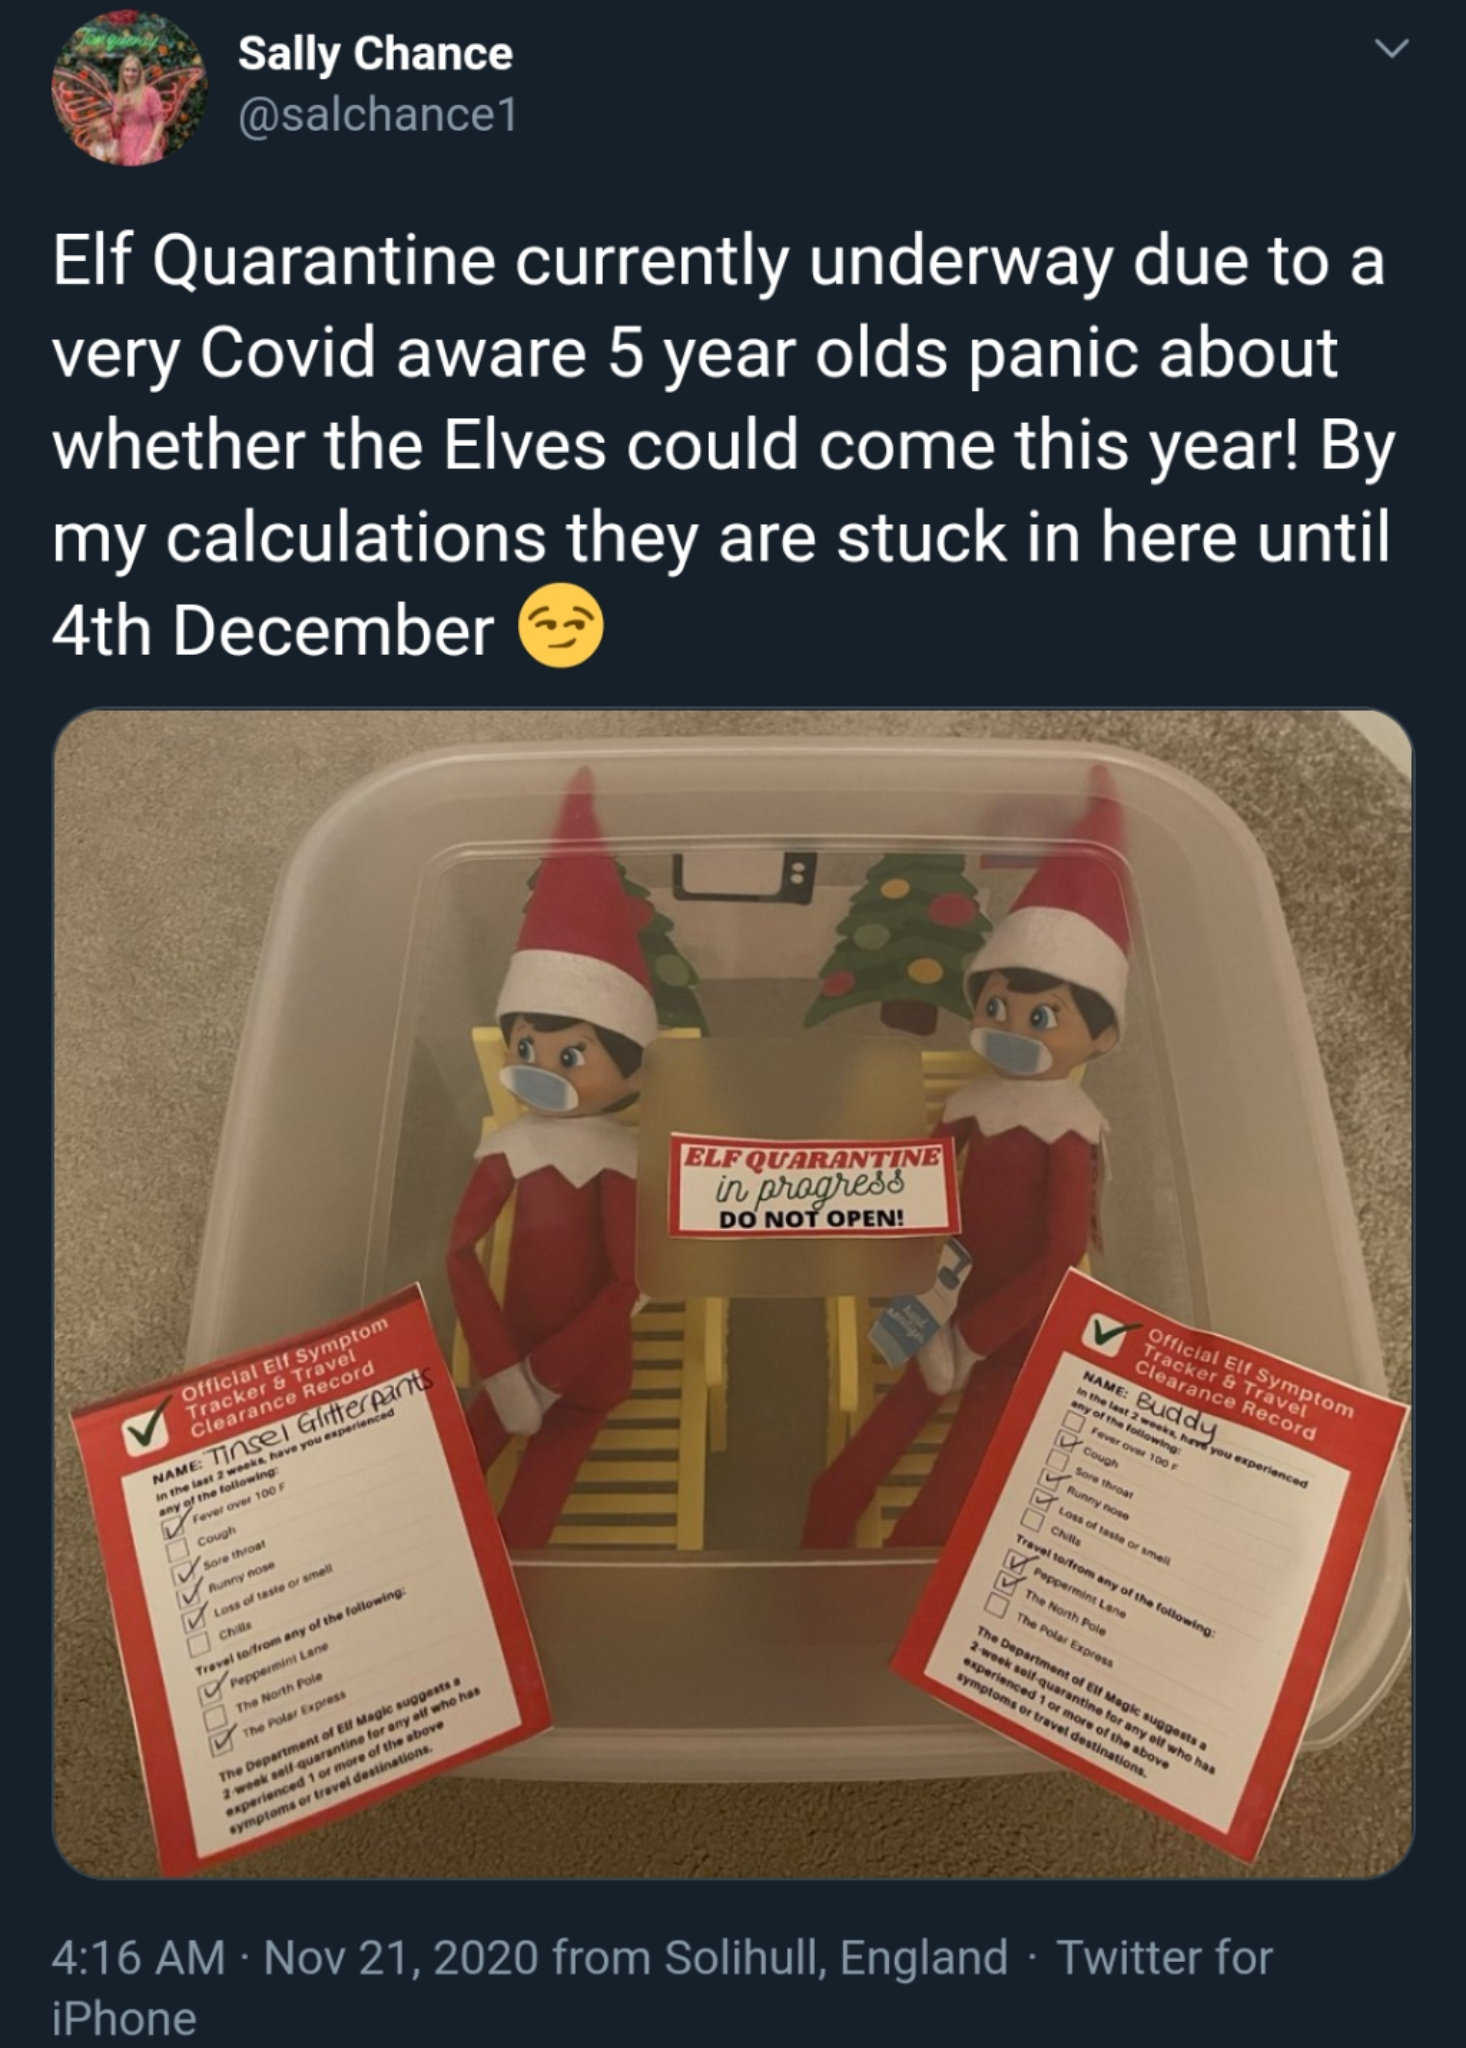Toggle the Chills checkbox on Tinsel's form

coord(198,1643)
